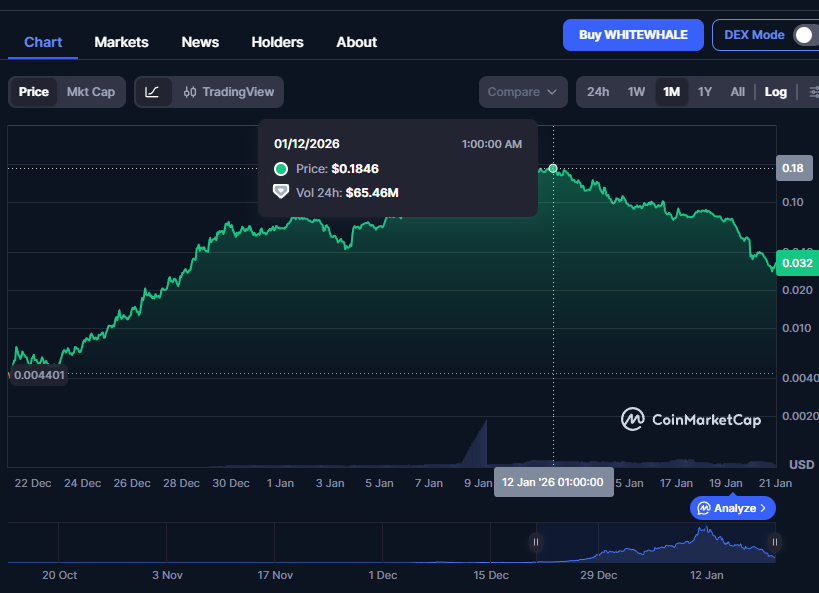Switch to the Markets tab
This screenshot has width=819, height=593.
coord(121,42)
